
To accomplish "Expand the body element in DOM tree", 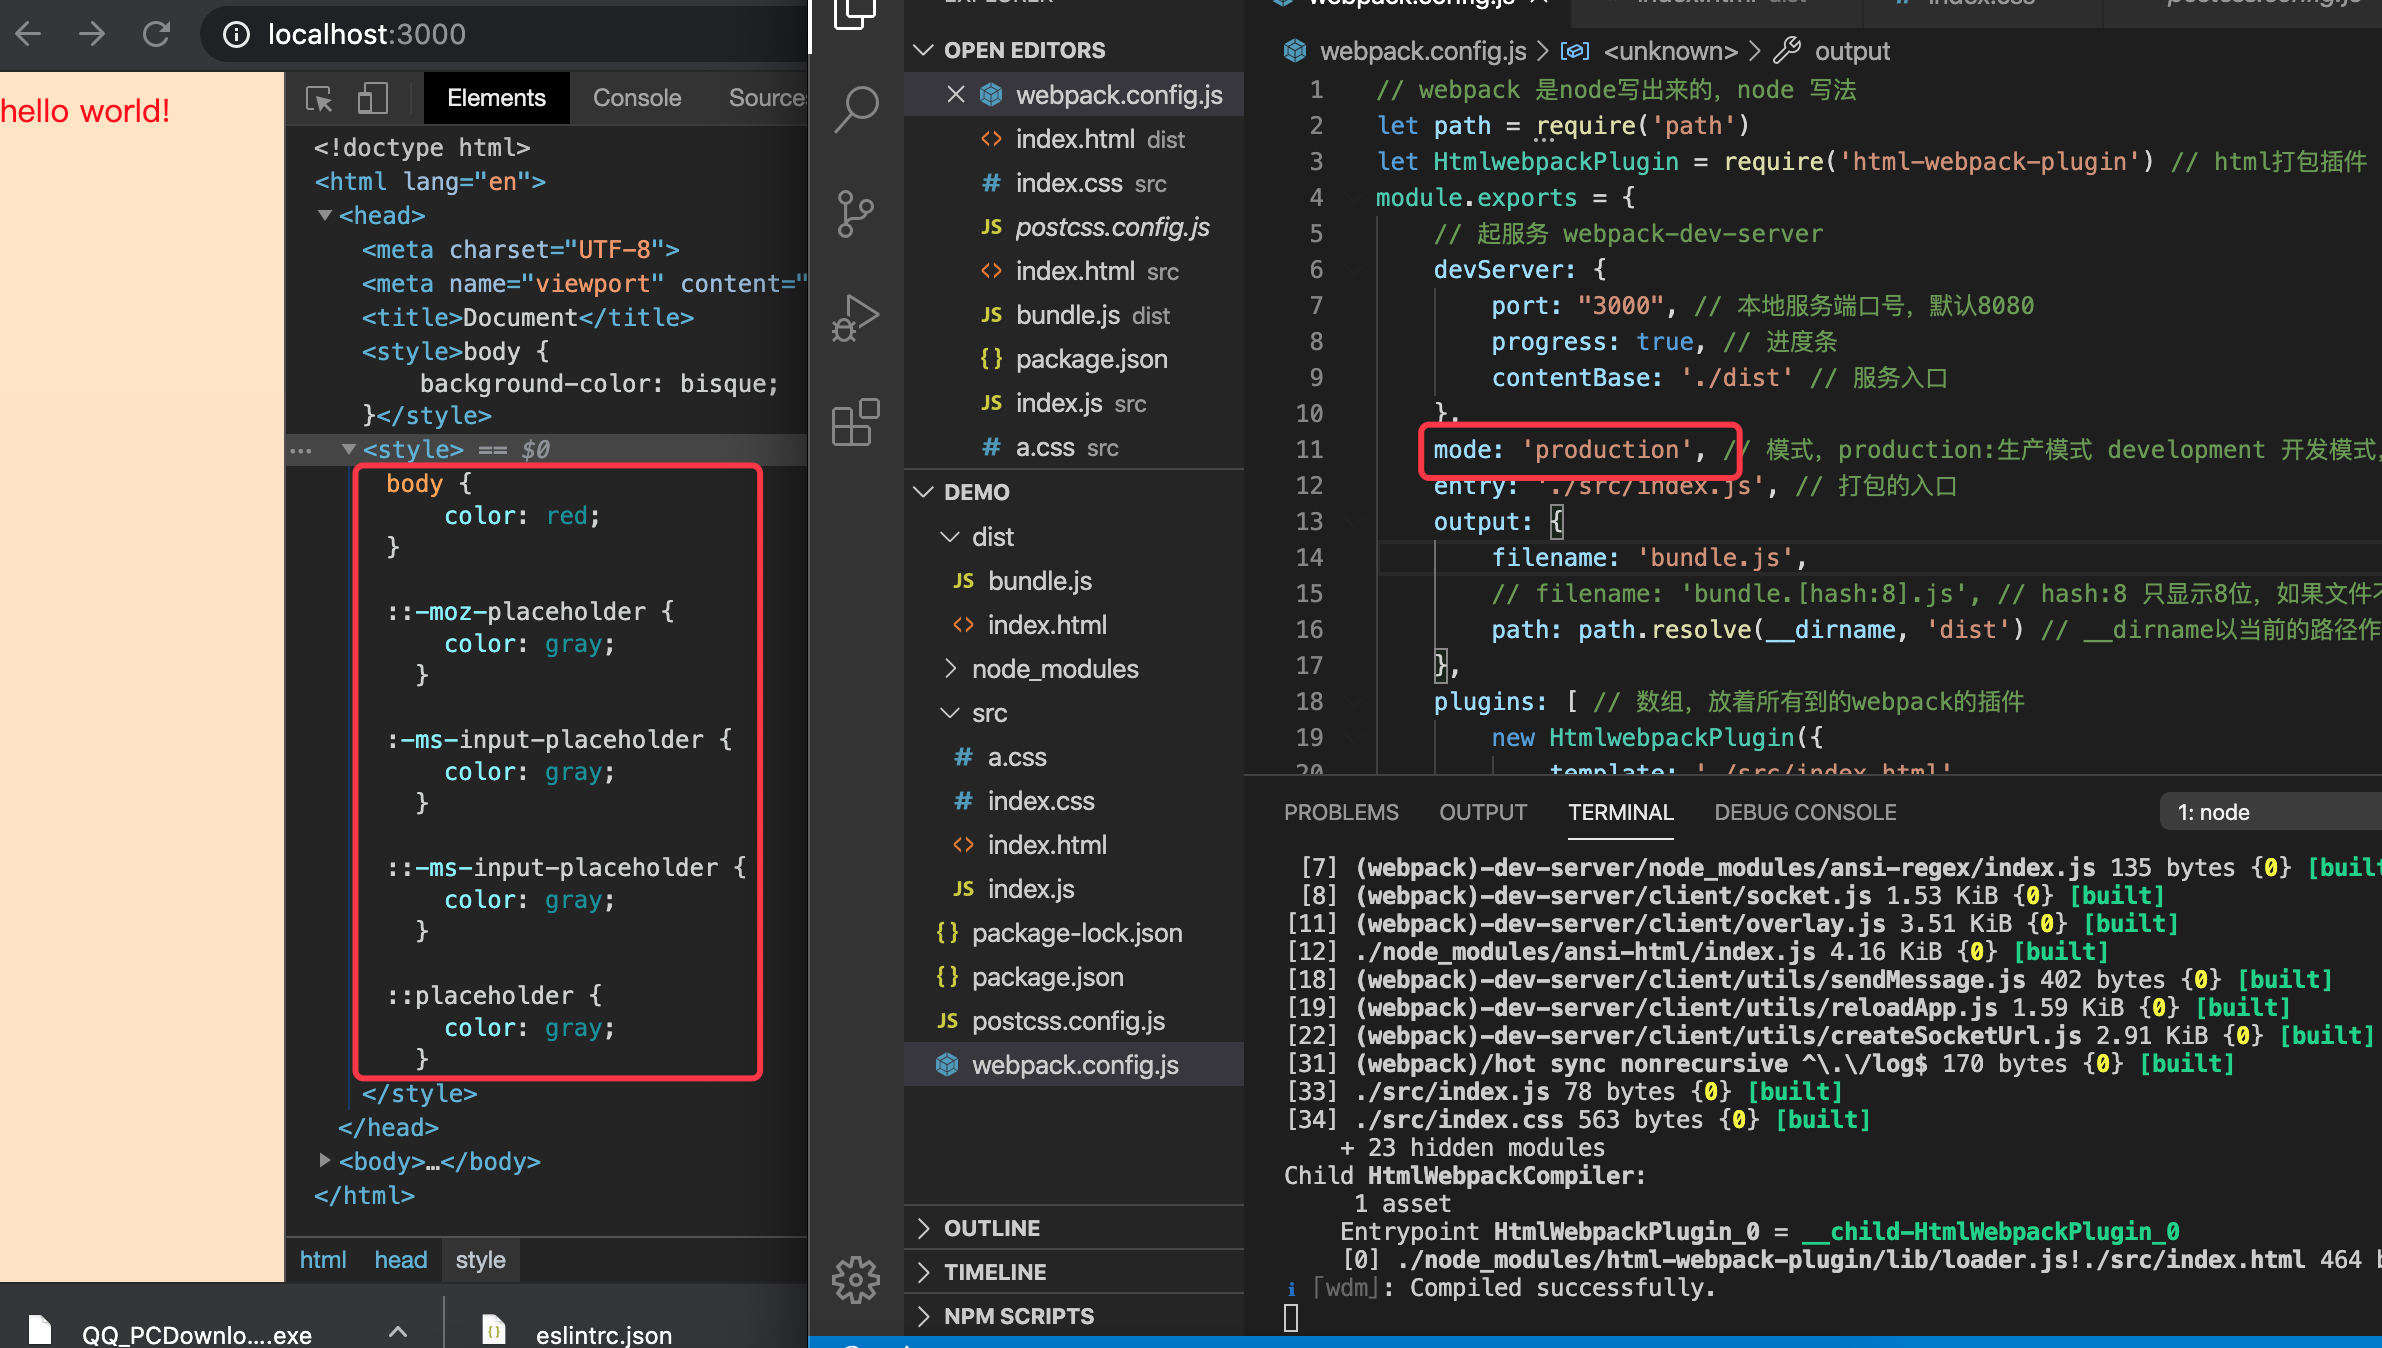I will pos(324,1161).
